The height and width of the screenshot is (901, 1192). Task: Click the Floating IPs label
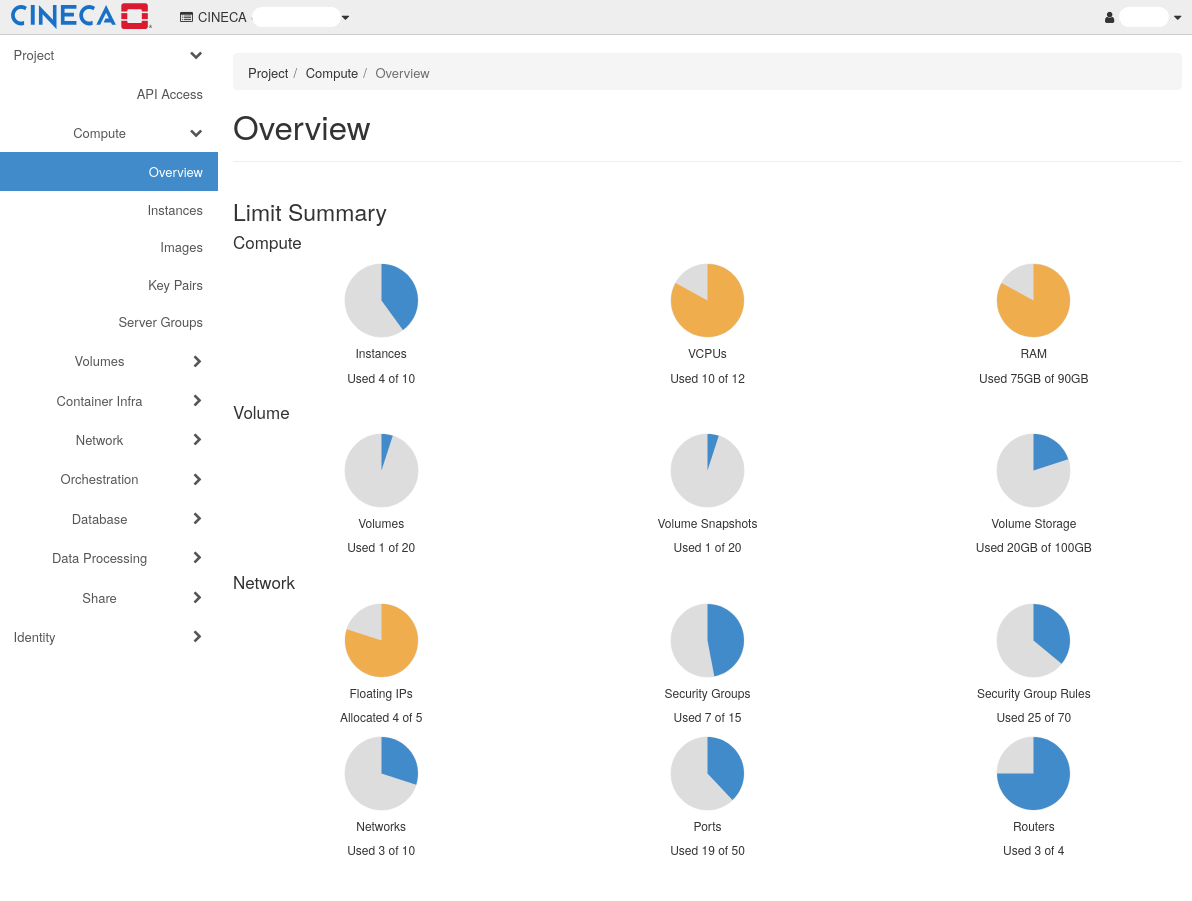pyautogui.click(x=381, y=693)
